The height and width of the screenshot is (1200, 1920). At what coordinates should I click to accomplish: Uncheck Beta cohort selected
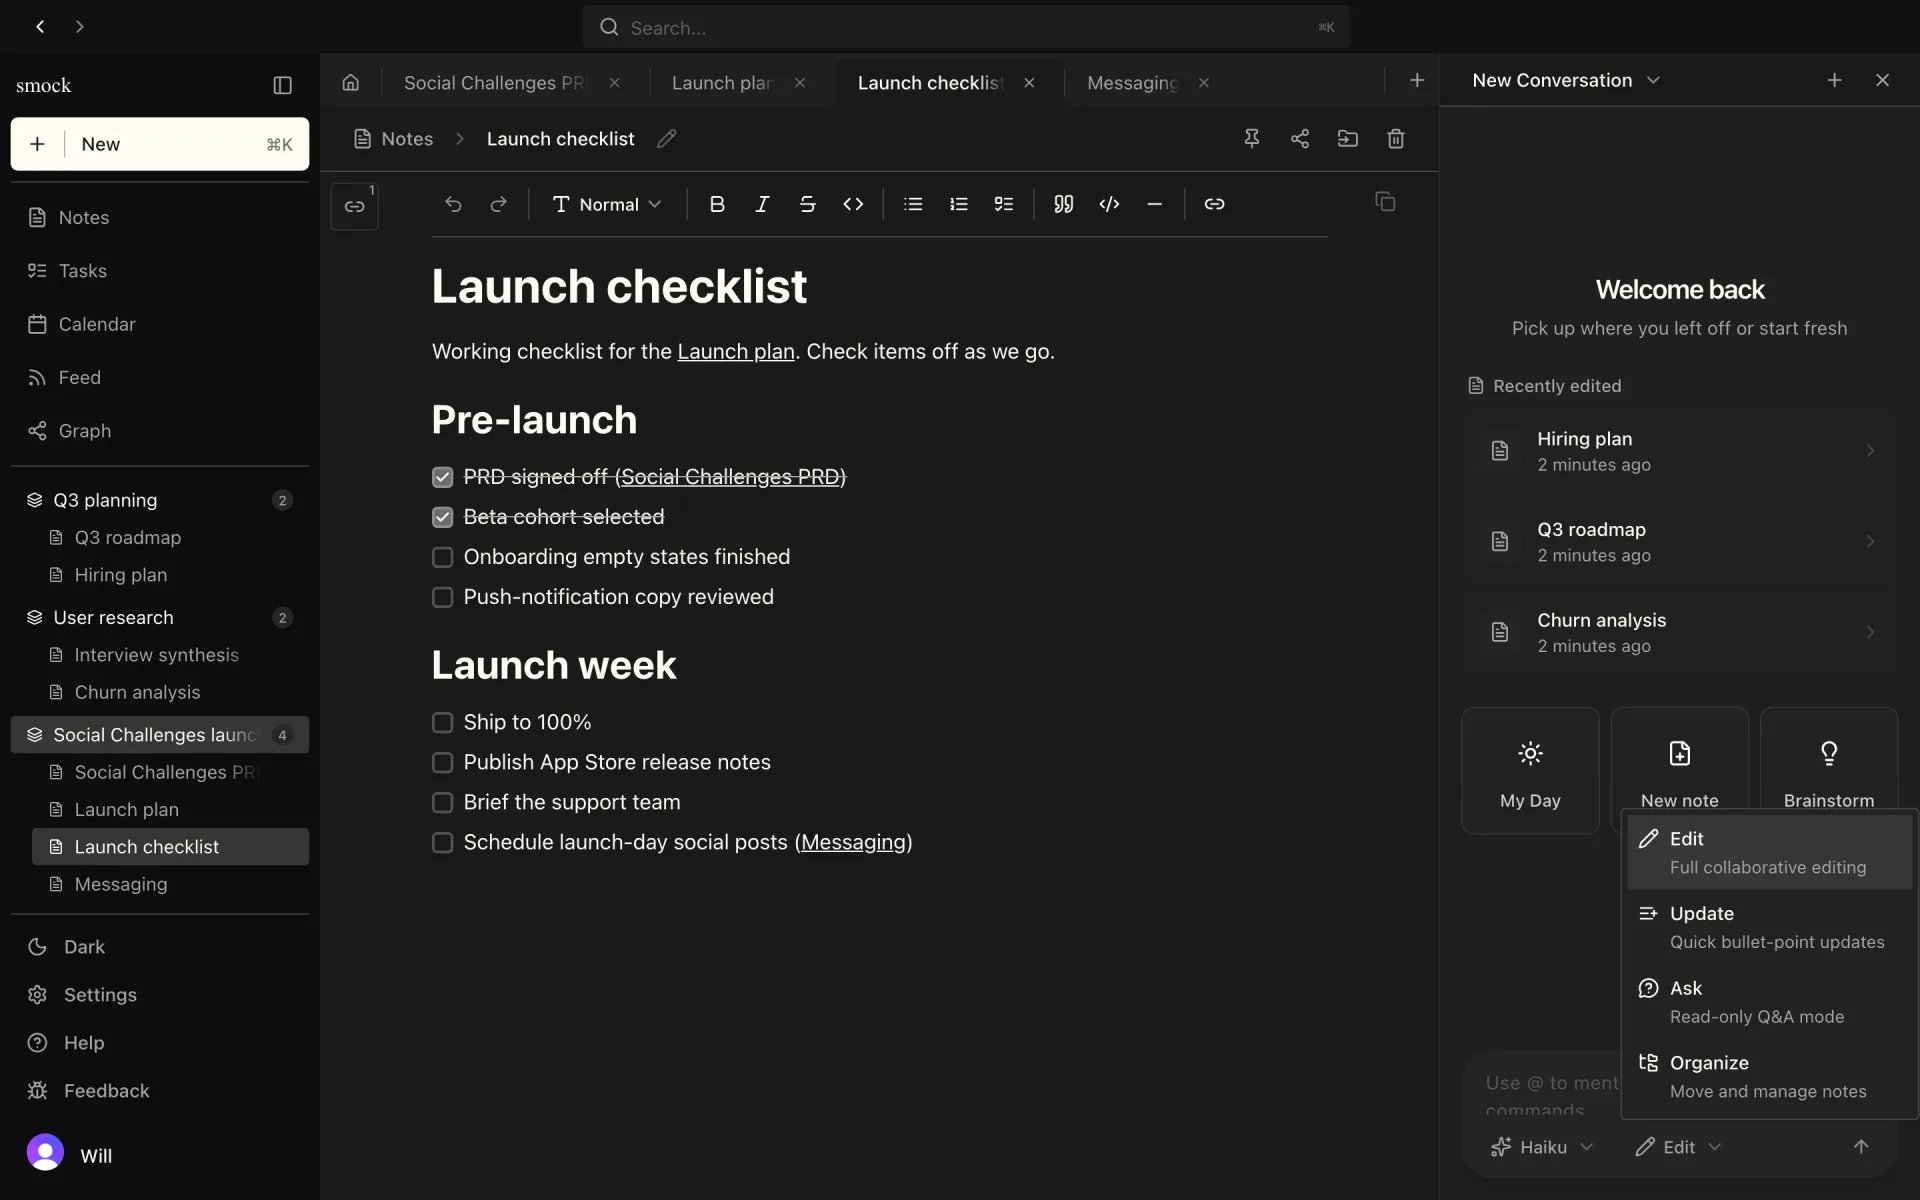[x=442, y=517]
